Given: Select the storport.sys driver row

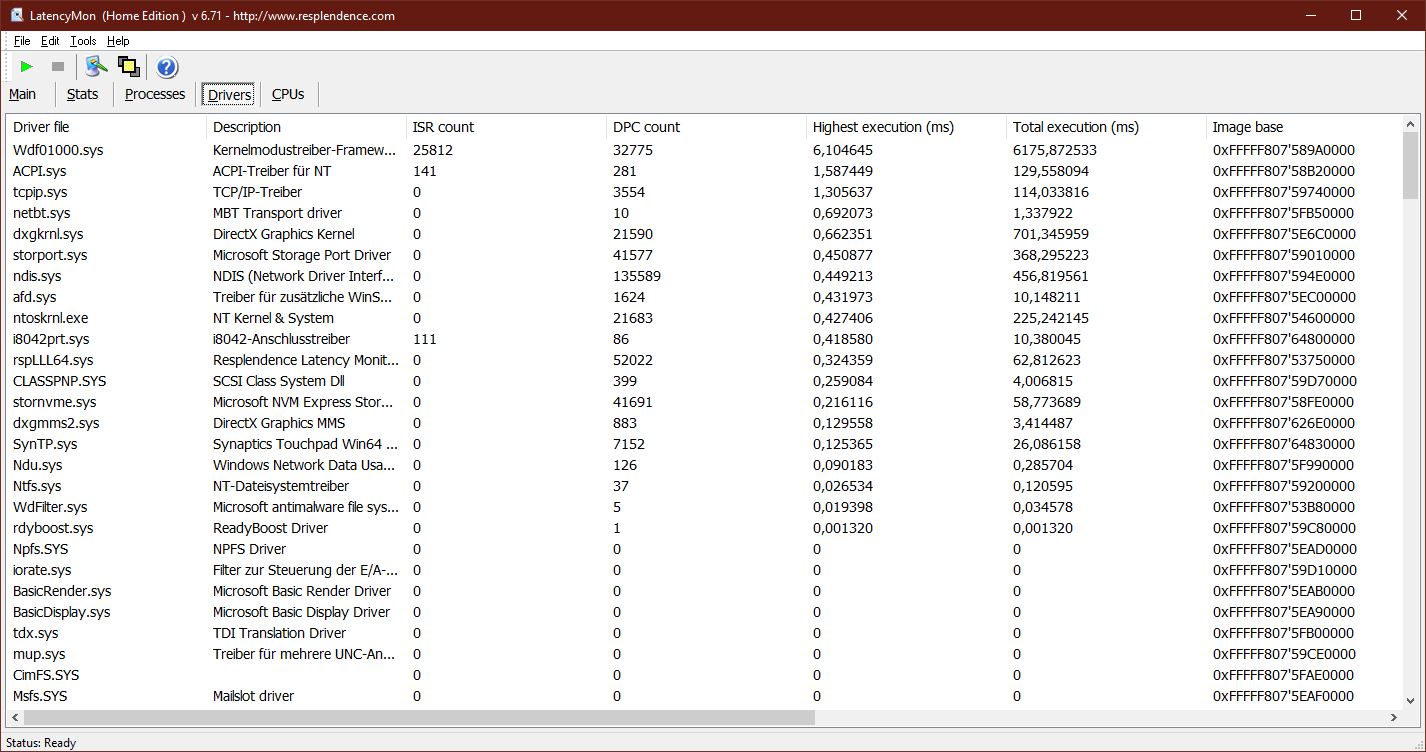Looking at the screenshot, I should point(704,255).
